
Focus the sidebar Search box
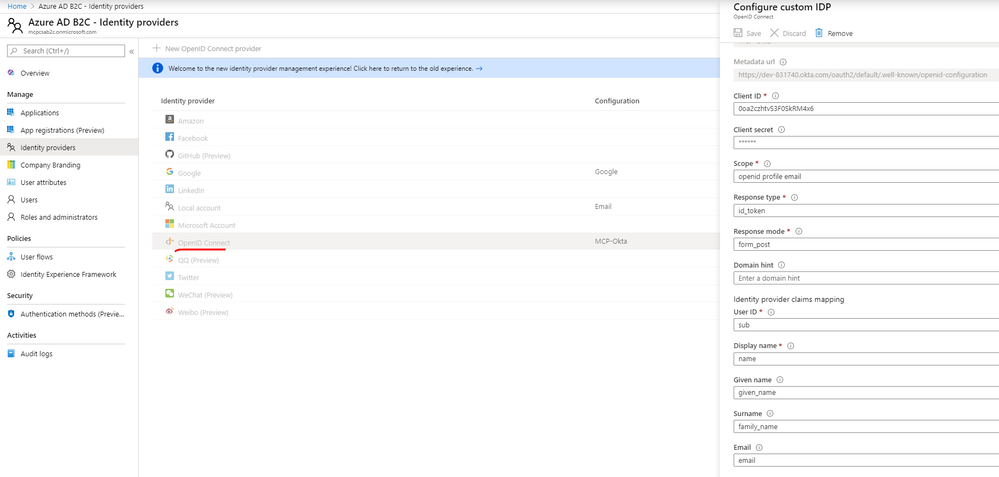[x=66, y=51]
